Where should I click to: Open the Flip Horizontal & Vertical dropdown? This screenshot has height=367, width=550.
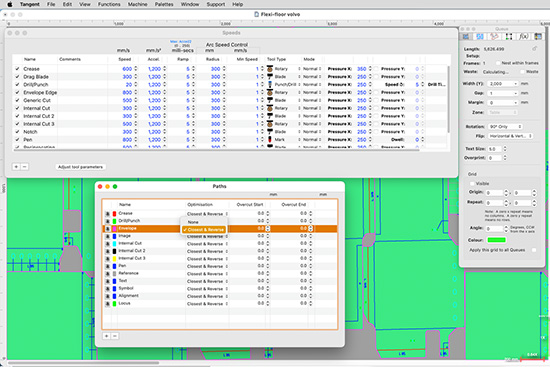tap(510, 136)
